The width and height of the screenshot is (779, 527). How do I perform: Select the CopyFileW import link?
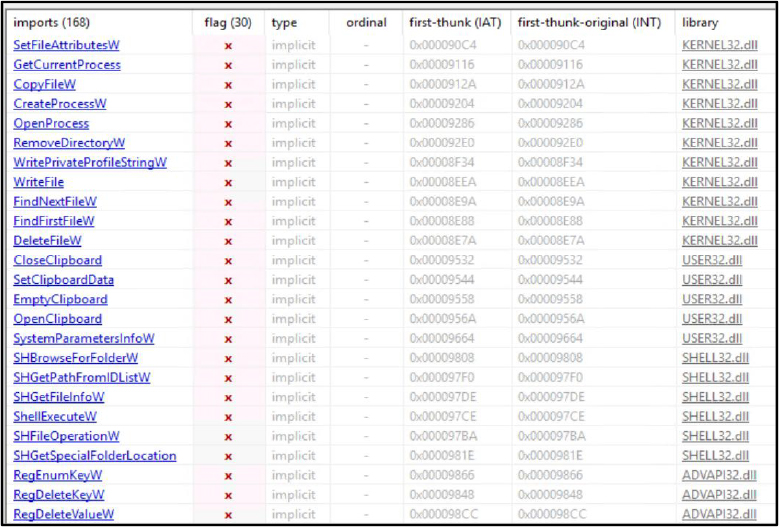coord(45,84)
